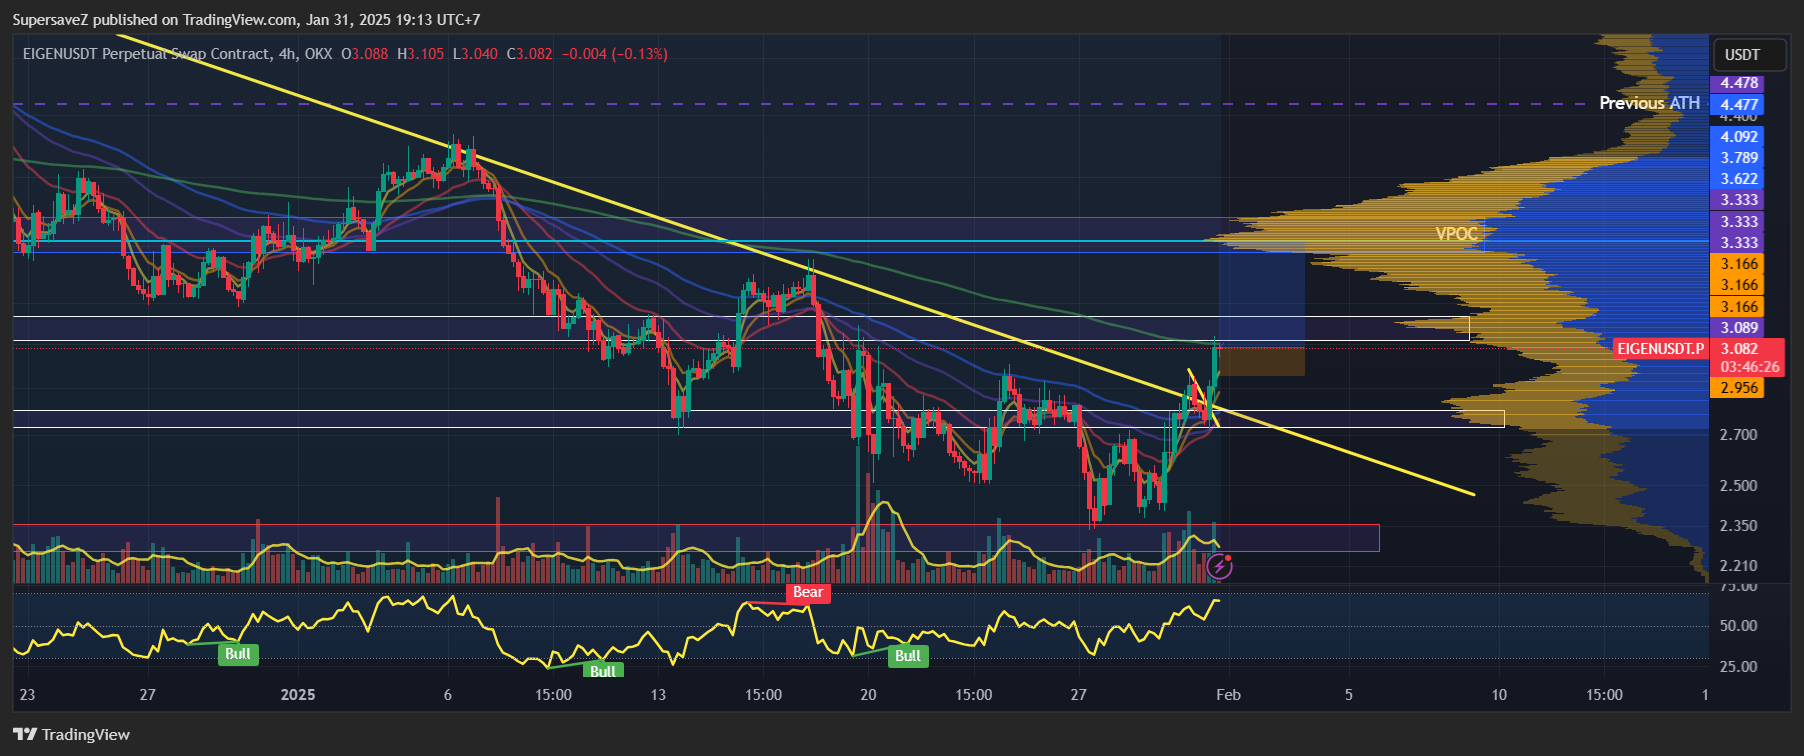Click the 3.089 price label
1804x756 pixels.
point(1738,328)
